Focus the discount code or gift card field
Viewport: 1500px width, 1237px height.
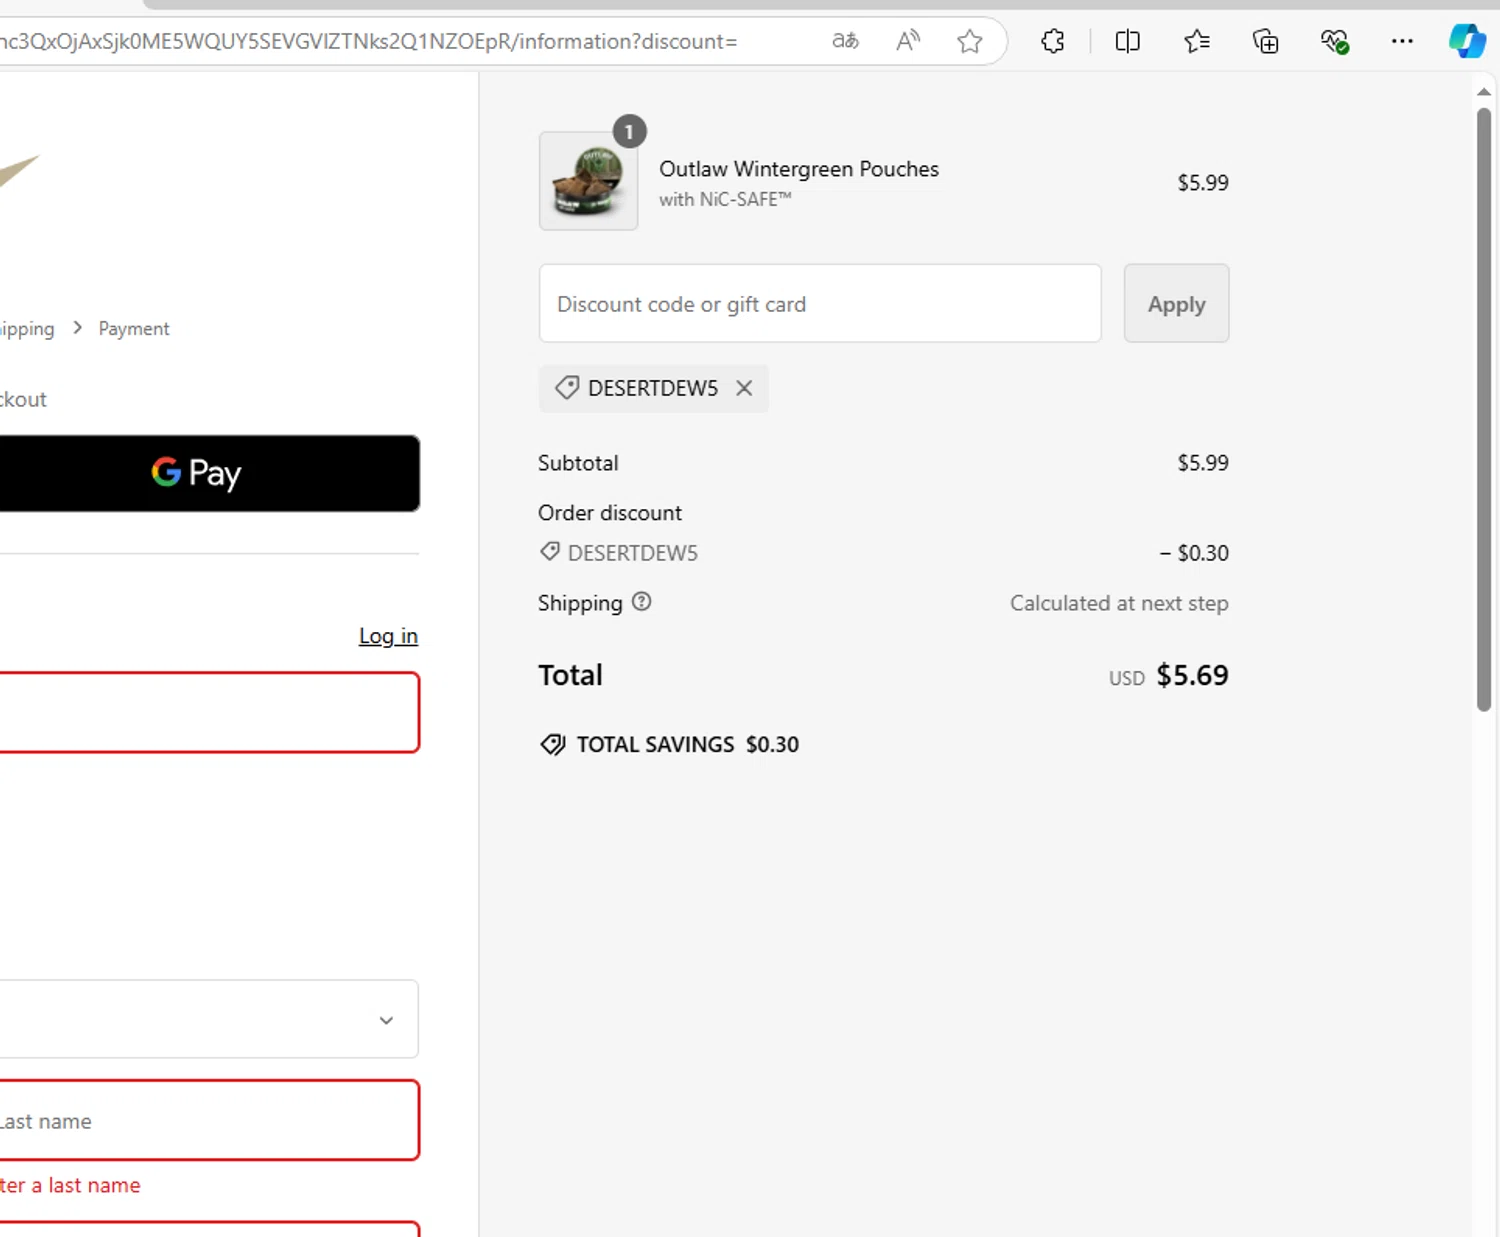click(819, 304)
